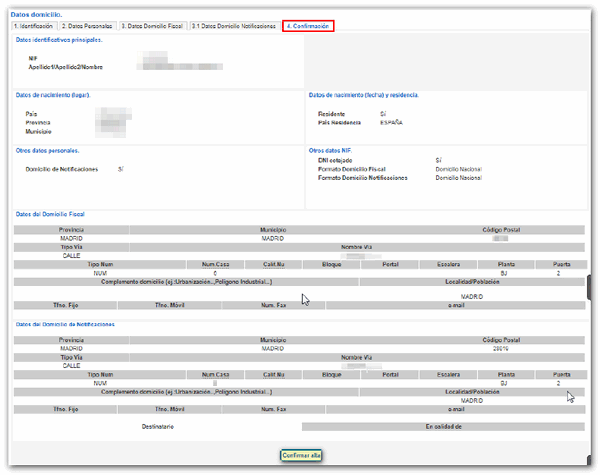Go to the 3. Datos Domicilio Fiscal tab
600x475 pixels.
[x=152, y=26]
